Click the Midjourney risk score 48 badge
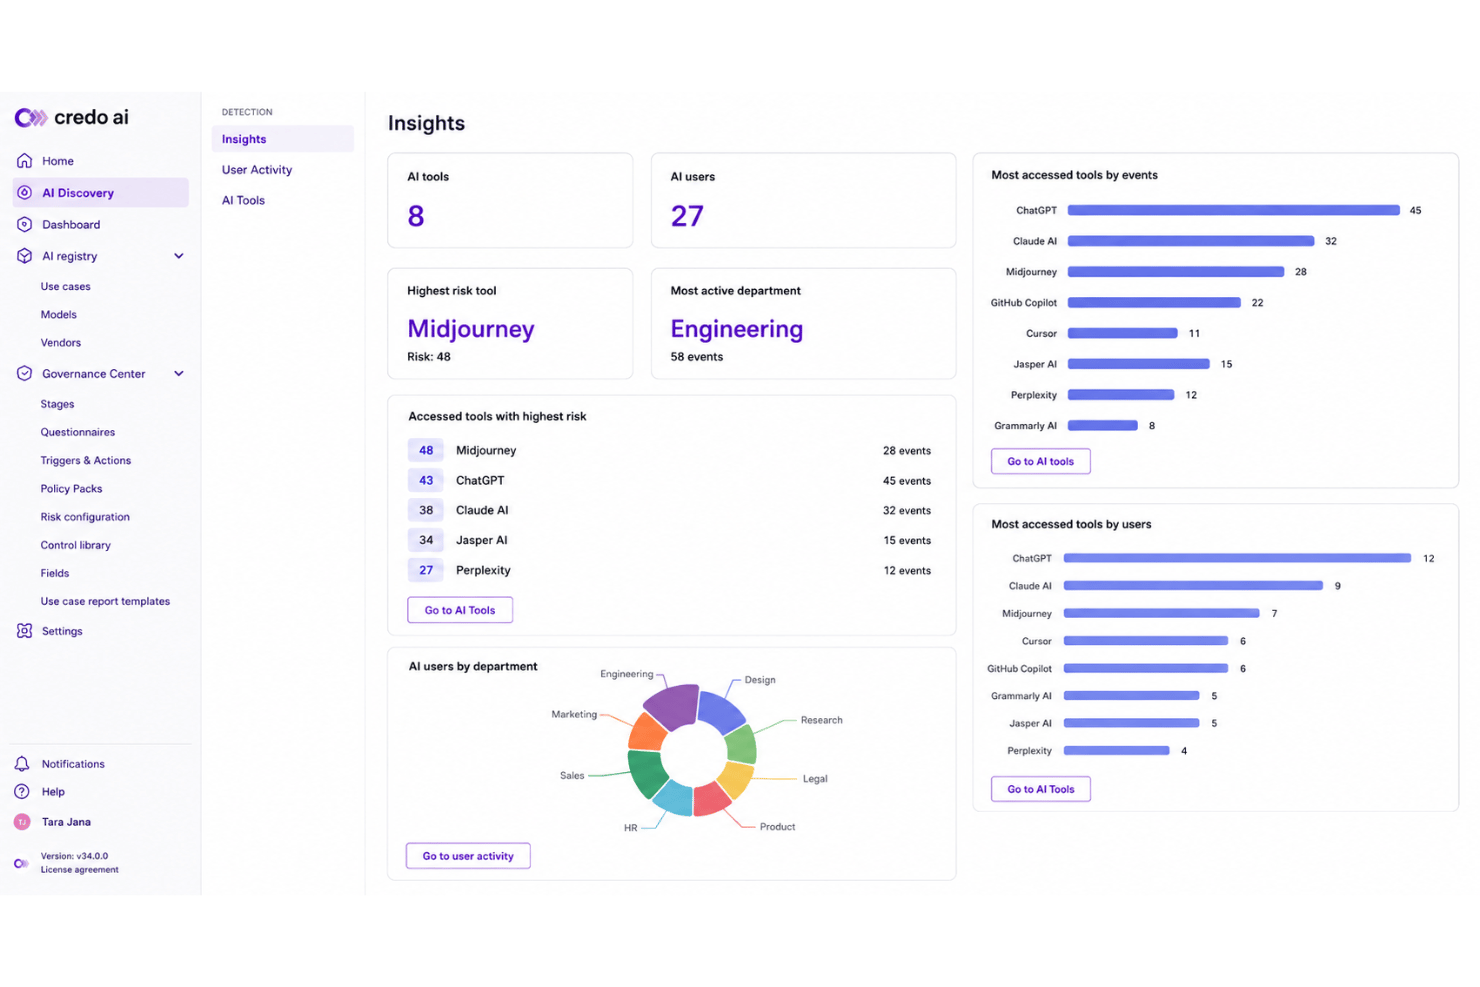Viewport: 1480px width, 987px height. pos(426,451)
